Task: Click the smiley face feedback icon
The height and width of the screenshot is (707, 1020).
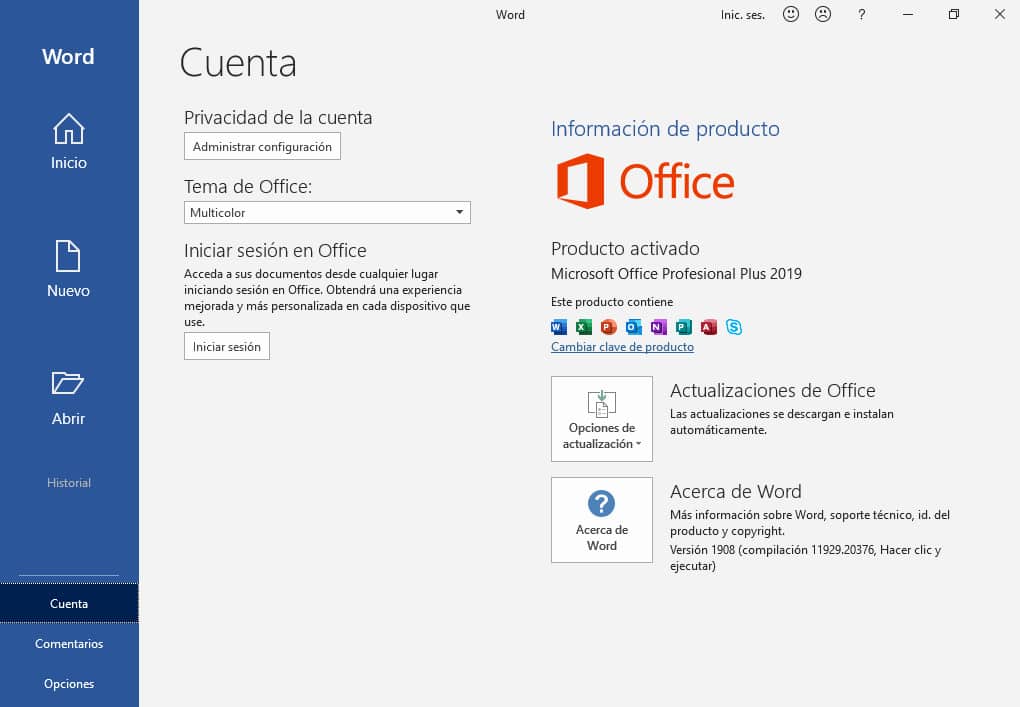Action: [x=790, y=15]
